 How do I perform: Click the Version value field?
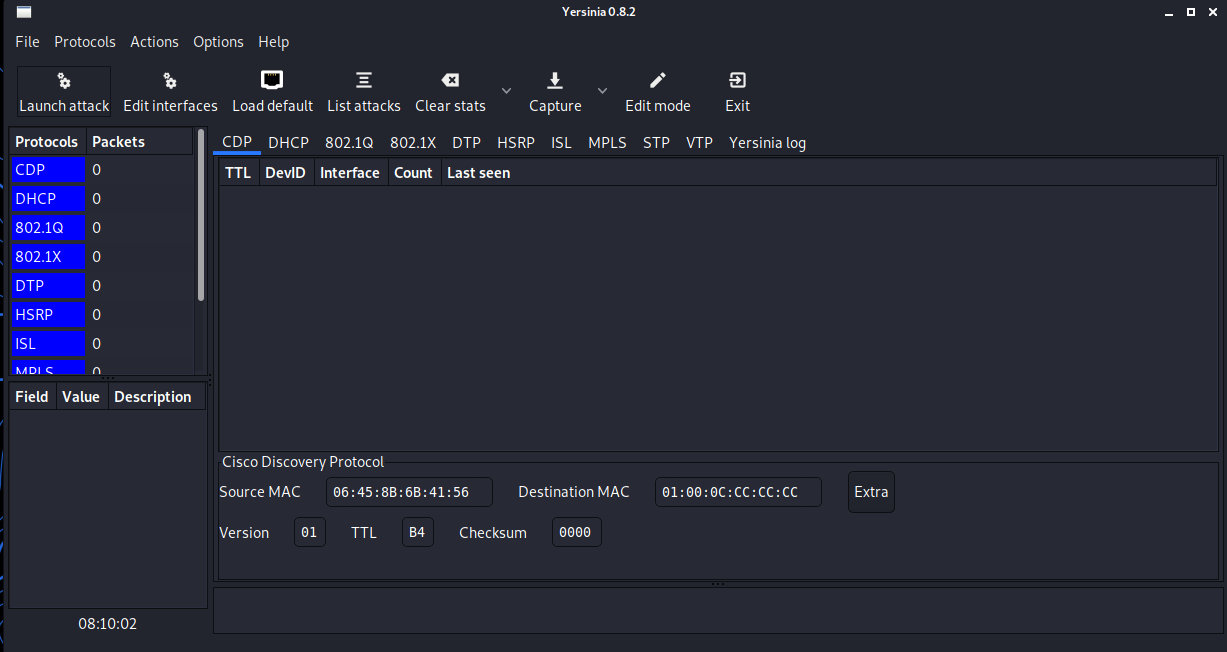coord(309,532)
